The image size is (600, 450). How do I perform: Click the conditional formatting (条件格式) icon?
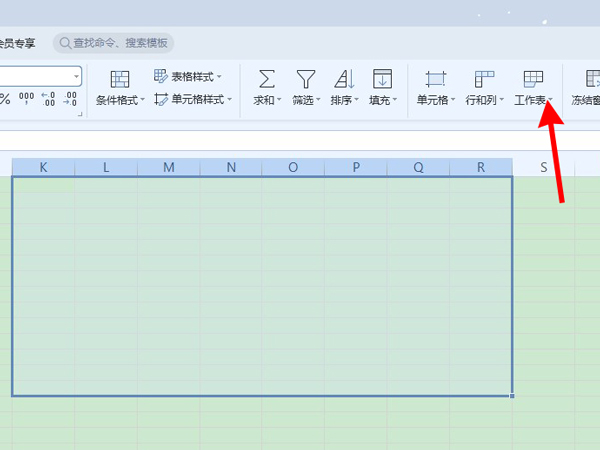coord(120,80)
